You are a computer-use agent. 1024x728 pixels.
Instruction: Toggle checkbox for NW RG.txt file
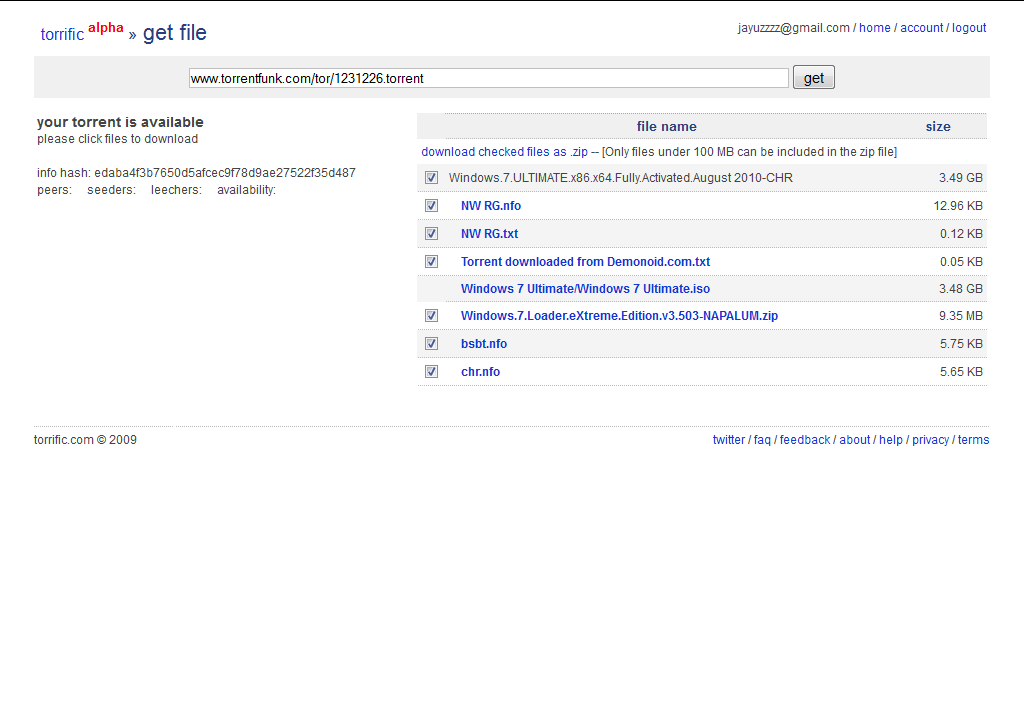pos(431,234)
